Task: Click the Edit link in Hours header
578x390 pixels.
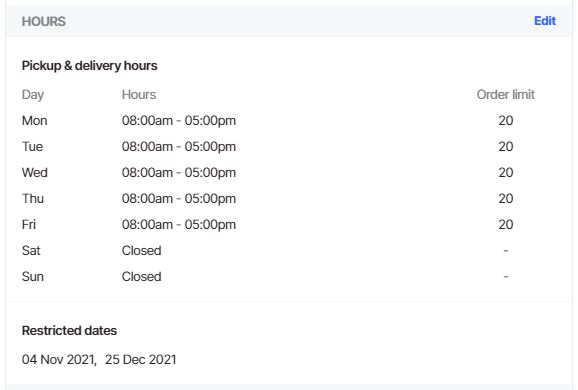Action: tap(545, 21)
